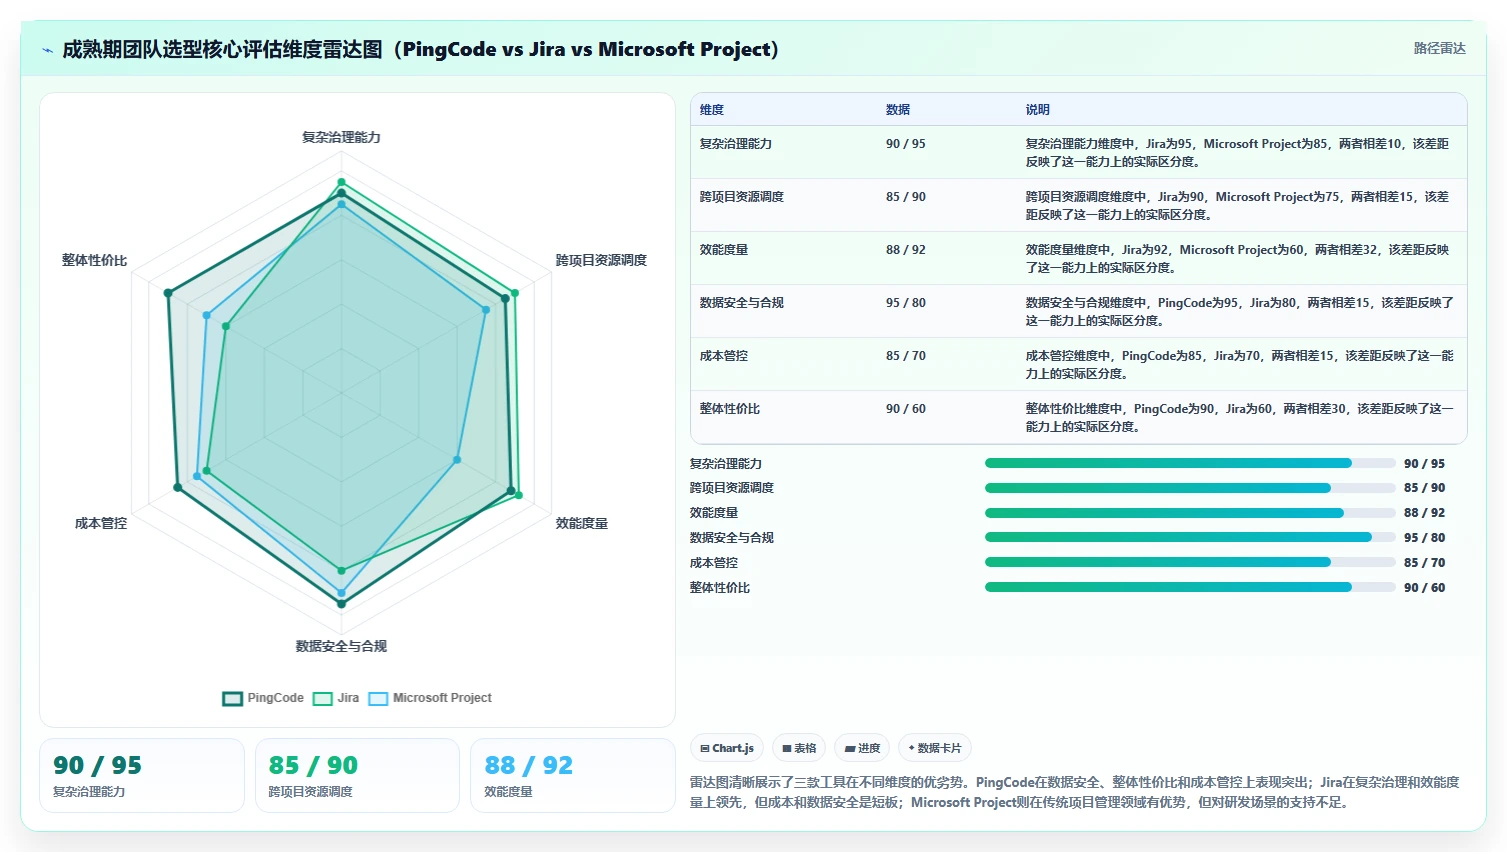
Task: Click radar axis label 整体性价比
Action: pos(95,260)
